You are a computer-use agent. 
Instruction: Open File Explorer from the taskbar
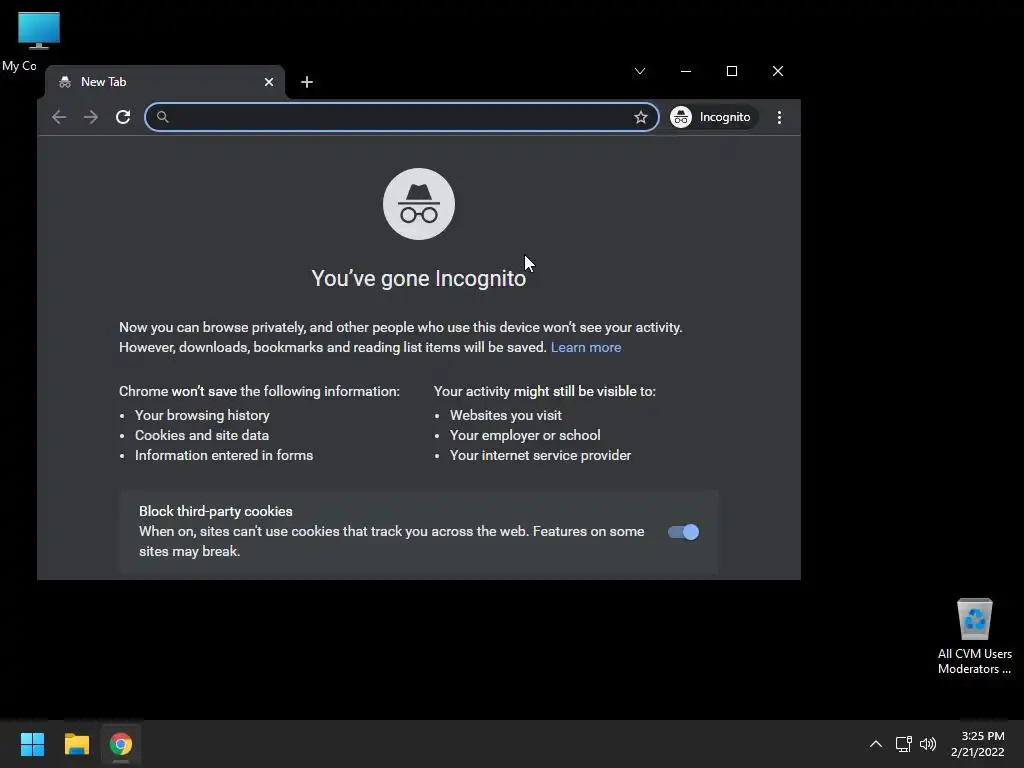[x=76, y=744]
